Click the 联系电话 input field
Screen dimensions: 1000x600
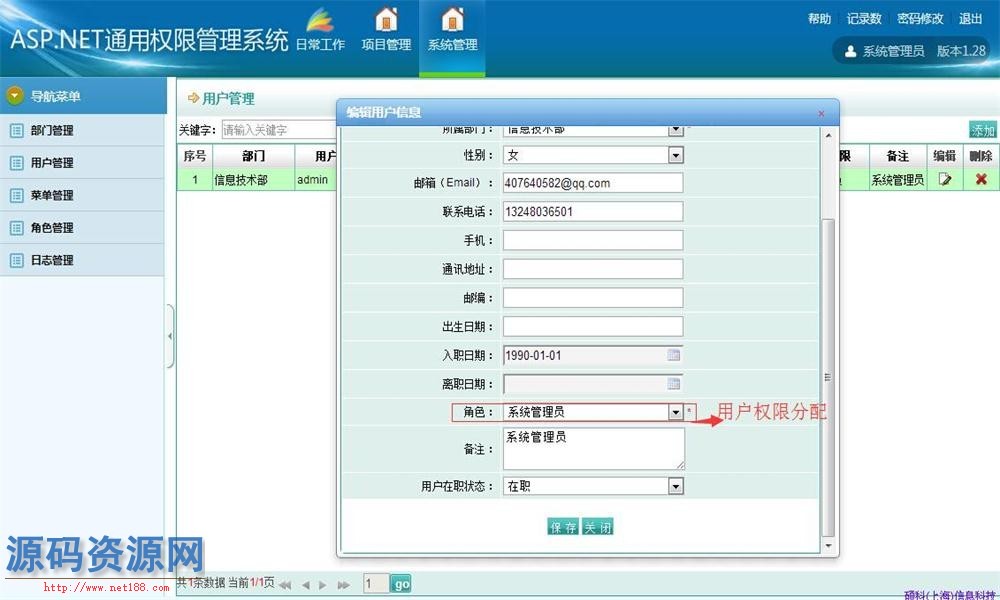[593, 212]
